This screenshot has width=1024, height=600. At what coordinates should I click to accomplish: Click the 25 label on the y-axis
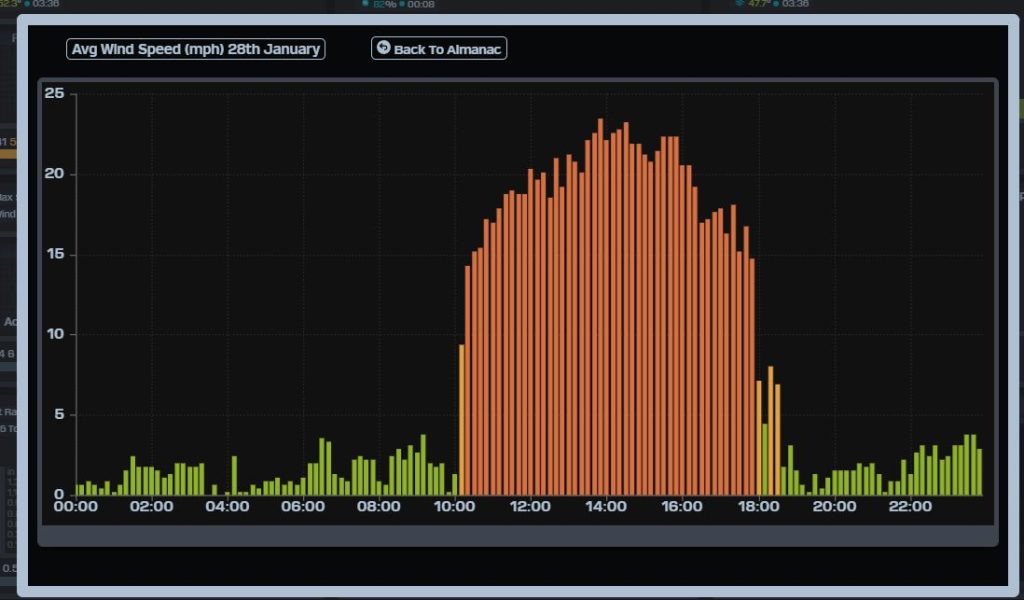tap(54, 94)
